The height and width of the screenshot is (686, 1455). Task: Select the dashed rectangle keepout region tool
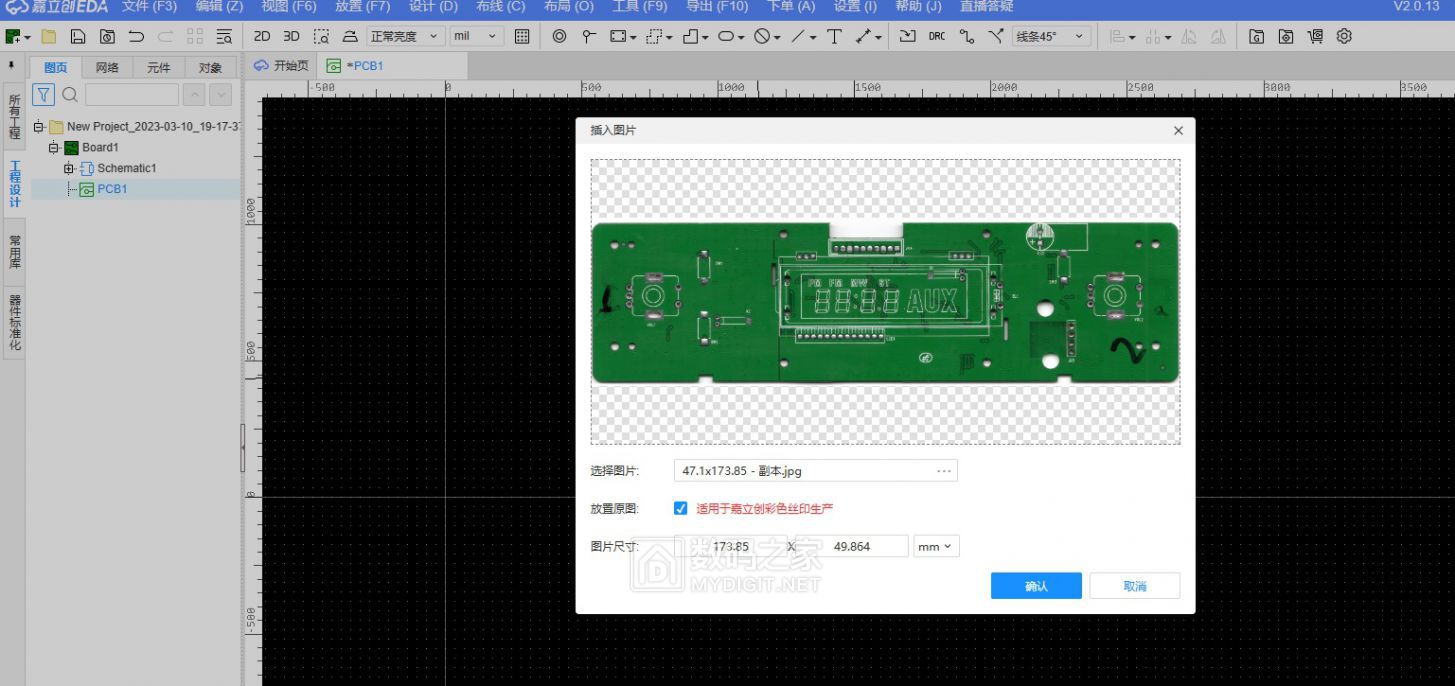[x=653, y=36]
